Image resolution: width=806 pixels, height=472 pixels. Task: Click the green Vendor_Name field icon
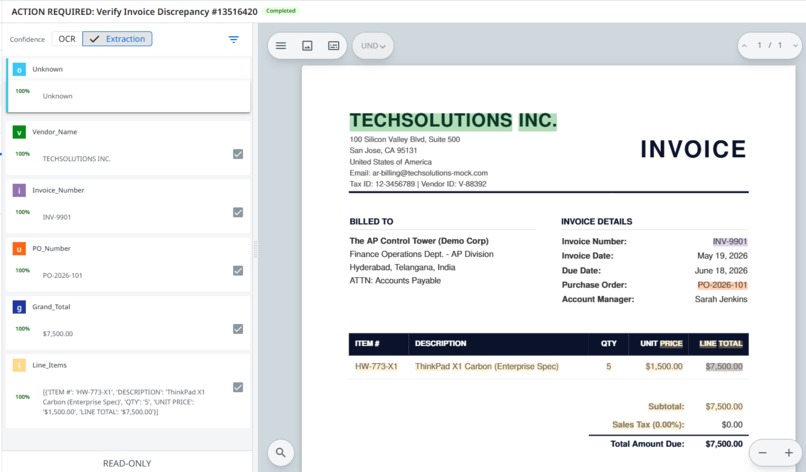(x=19, y=132)
